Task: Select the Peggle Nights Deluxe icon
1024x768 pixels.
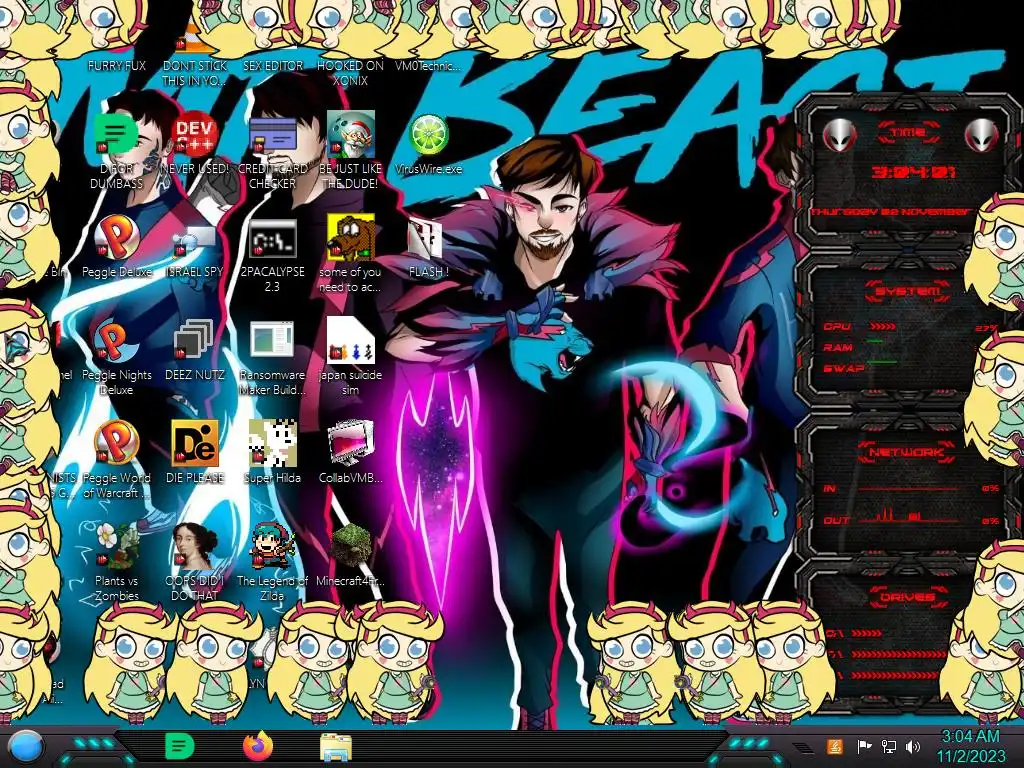Action: tap(116, 342)
